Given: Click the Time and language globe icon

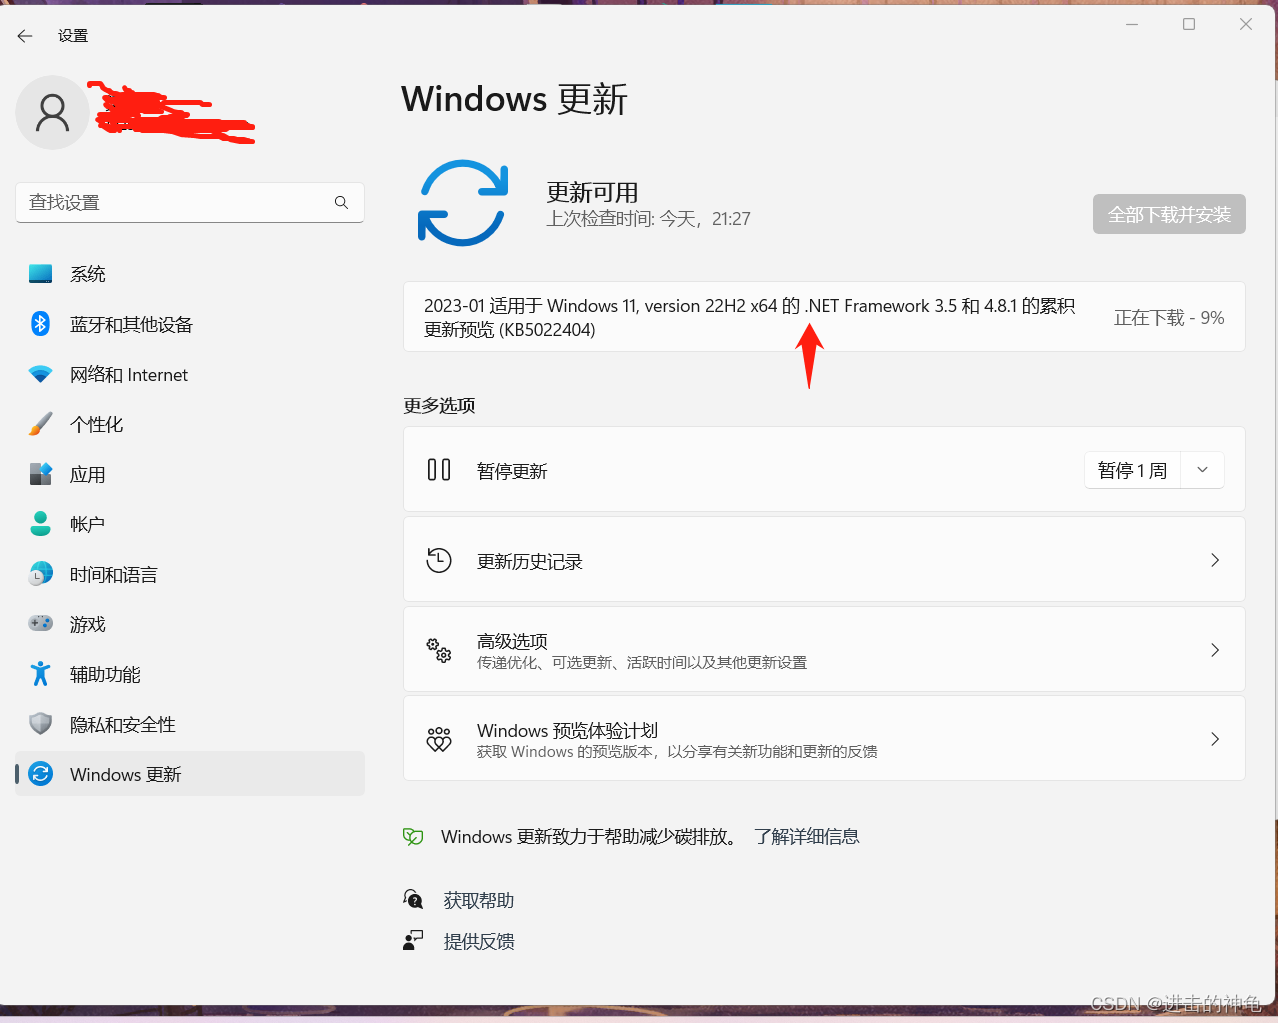Looking at the screenshot, I should (x=40, y=574).
